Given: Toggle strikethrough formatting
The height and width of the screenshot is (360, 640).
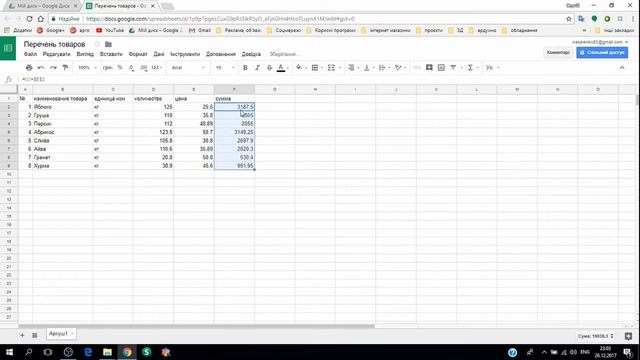Looking at the screenshot, I should coord(269,68).
